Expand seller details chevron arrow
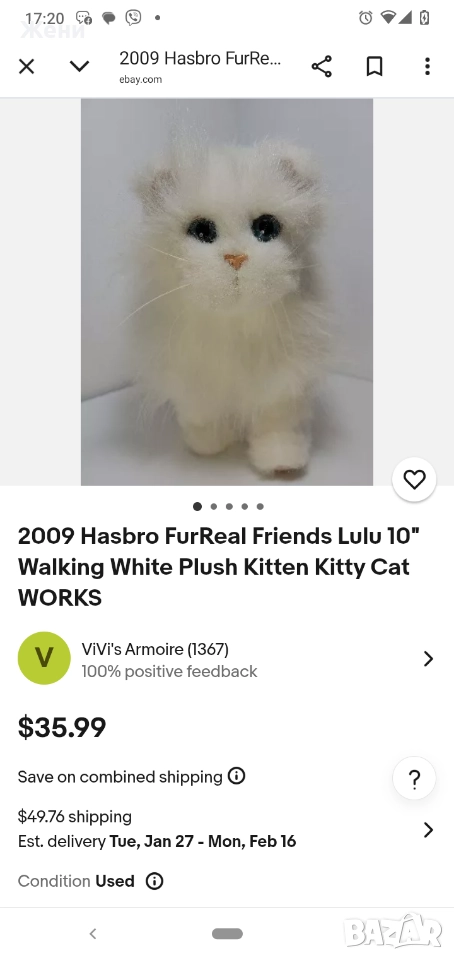The width and height of the screenshot is (454, 960). (x=428, y=659)
